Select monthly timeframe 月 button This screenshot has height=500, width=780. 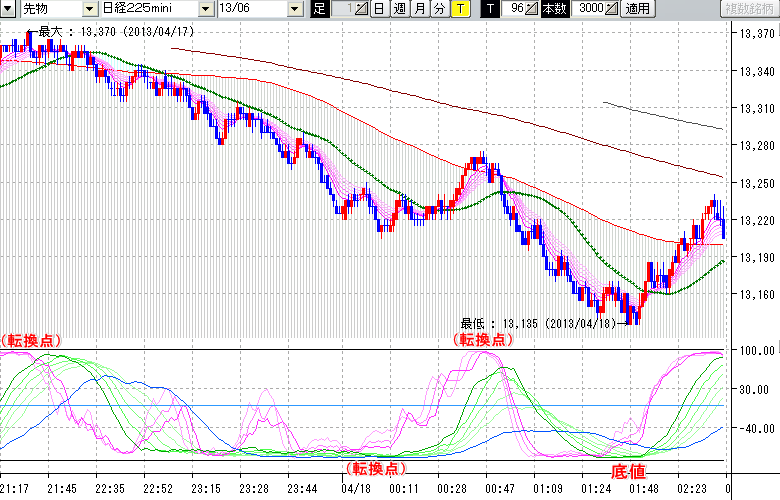coord(419,9)
